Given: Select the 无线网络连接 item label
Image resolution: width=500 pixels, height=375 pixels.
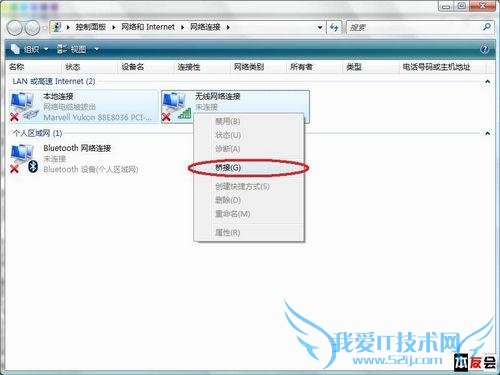Looking at the screenshot, I should 218,97.
